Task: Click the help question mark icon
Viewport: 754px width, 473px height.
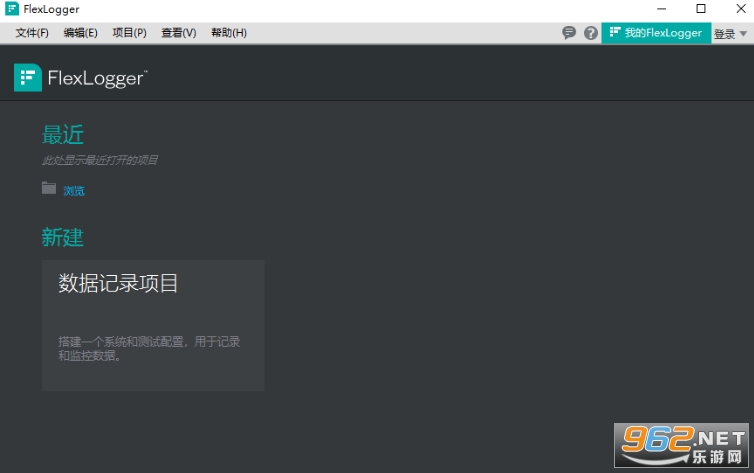Action: point(591,33)
